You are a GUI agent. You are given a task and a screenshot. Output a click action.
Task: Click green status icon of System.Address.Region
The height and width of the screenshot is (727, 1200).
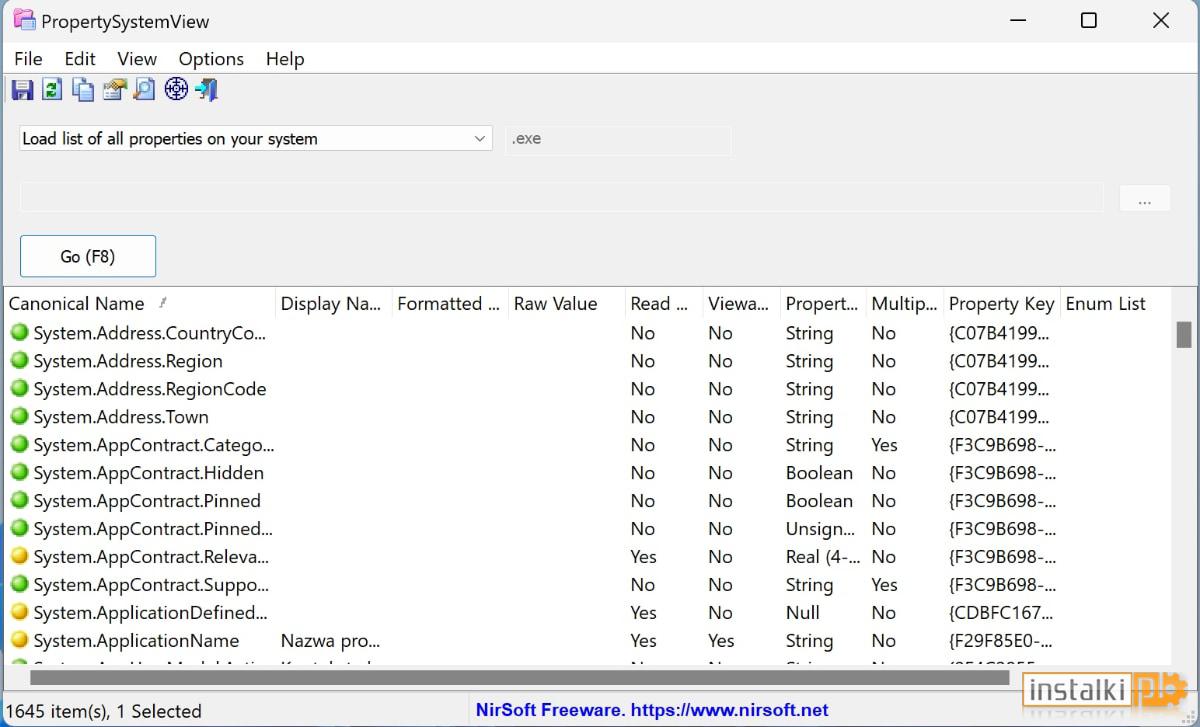tap(19, 361)
